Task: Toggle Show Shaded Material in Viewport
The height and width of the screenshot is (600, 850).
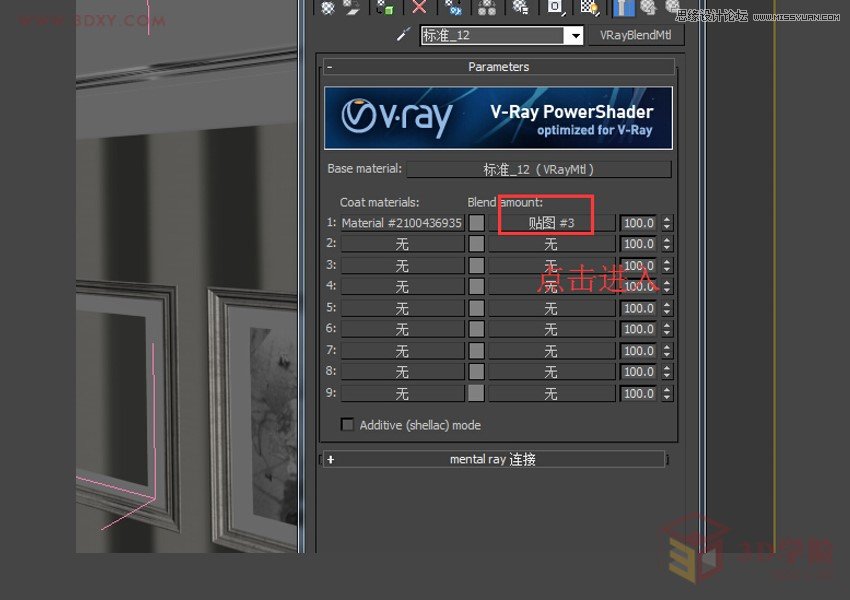Action: pyautogui.click(x=587, y=8)
